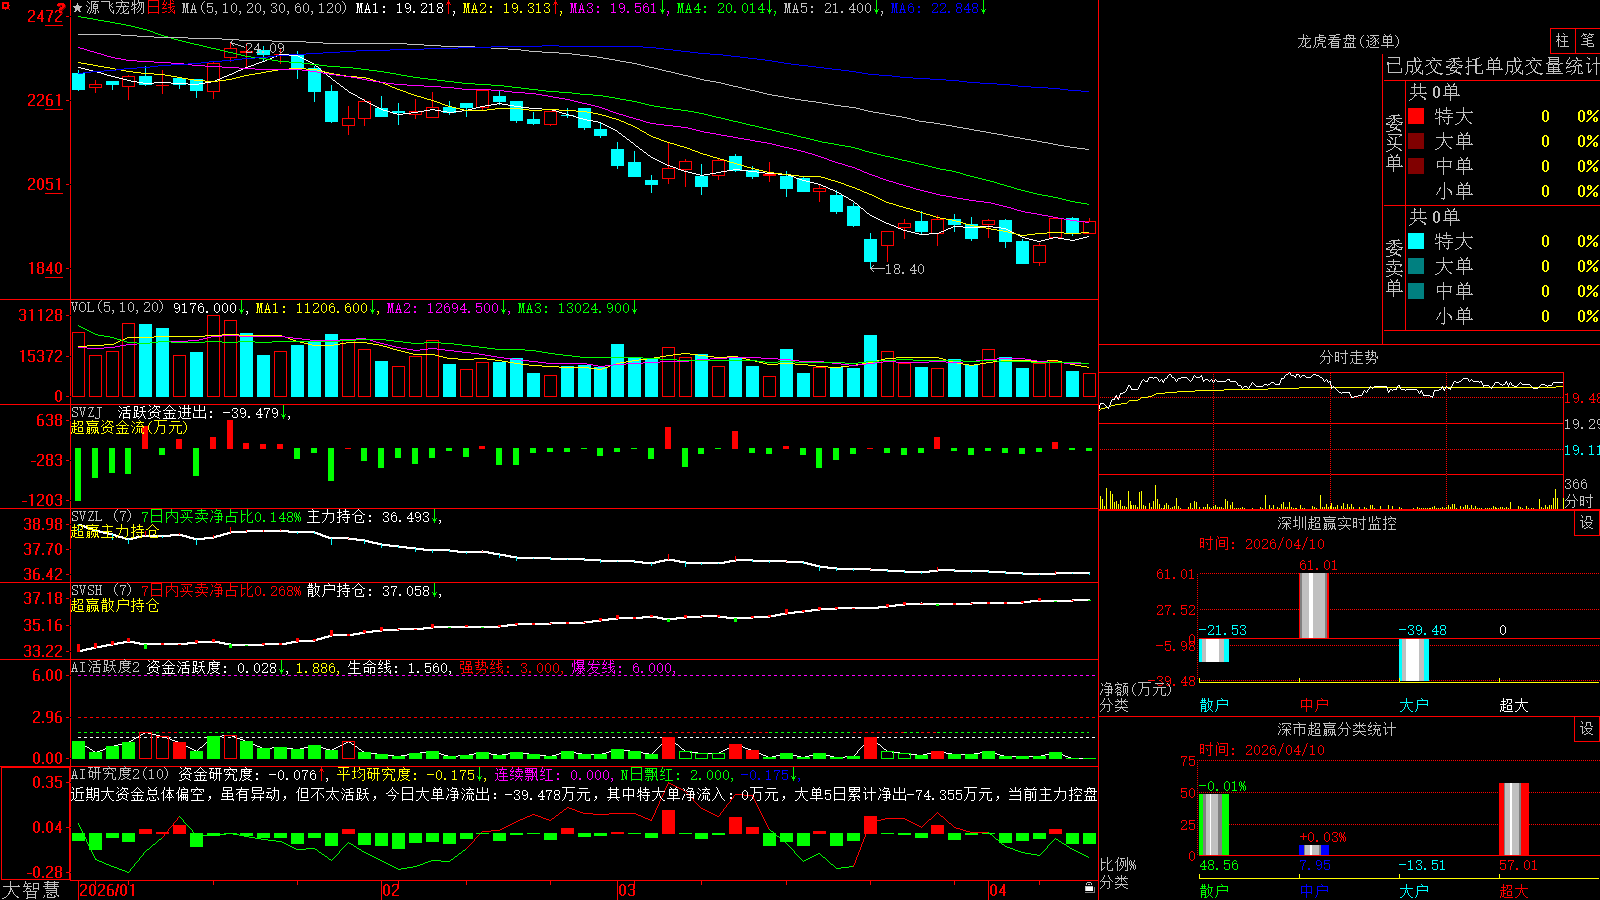
Task: Click the VOL(5,10,20) indicator label
Action: [x=117, y=308]
